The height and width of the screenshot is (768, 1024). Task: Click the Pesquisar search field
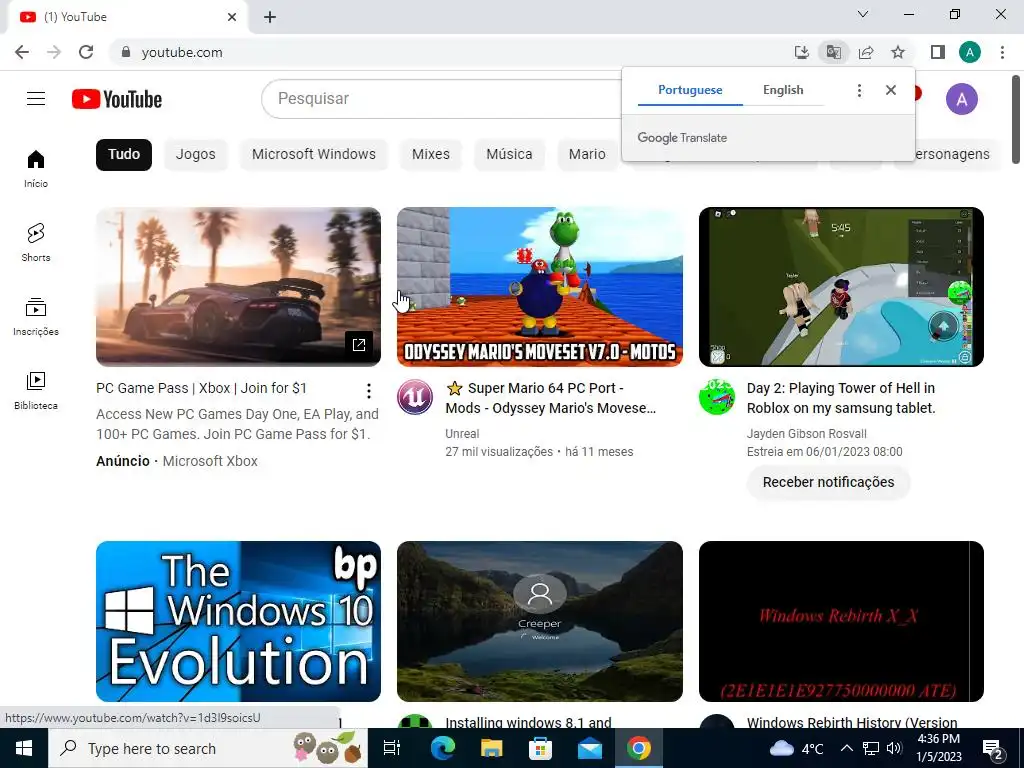(x=441, y=99)
